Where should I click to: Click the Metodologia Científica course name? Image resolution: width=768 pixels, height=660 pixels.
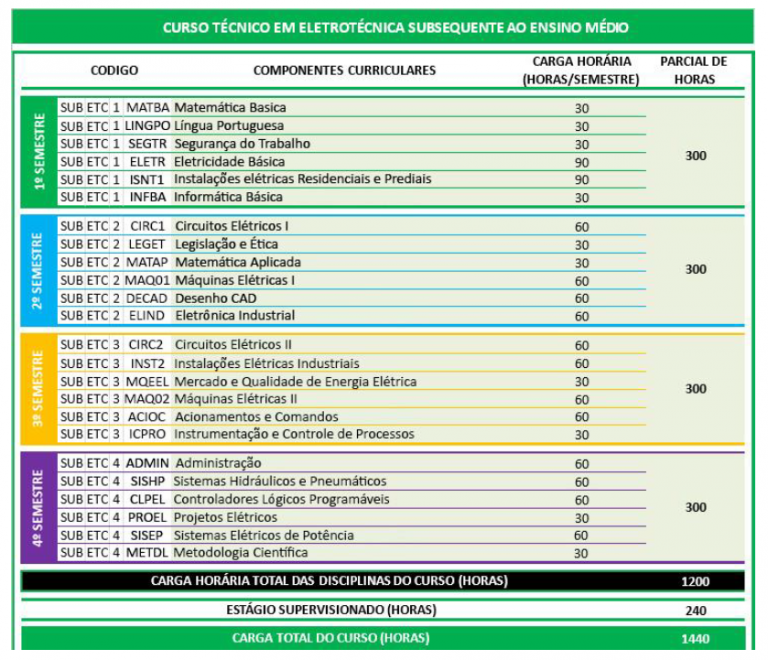[x=241, y=553]
